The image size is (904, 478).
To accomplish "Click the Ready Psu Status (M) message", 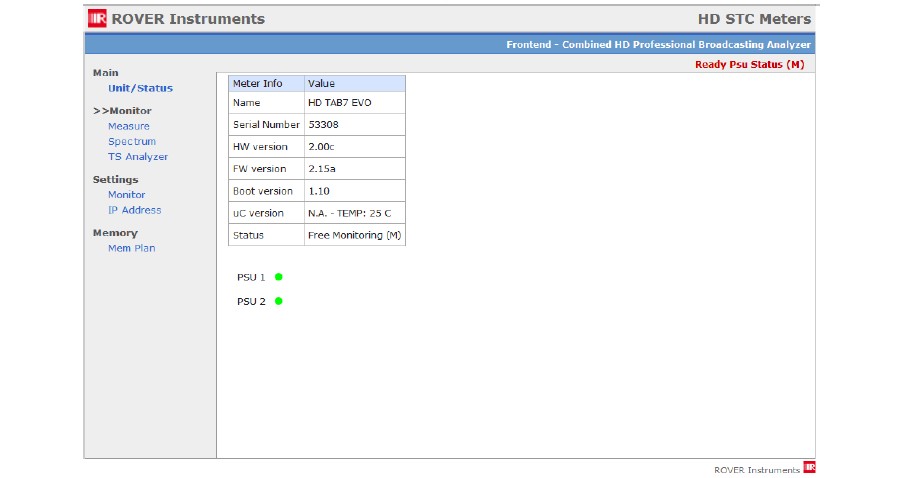I will coord(749,65).
